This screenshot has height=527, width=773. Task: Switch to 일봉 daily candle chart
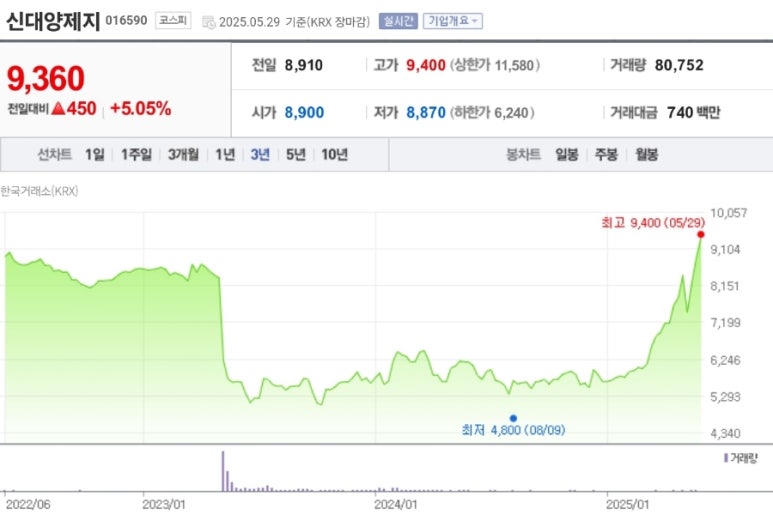point(566,154)
